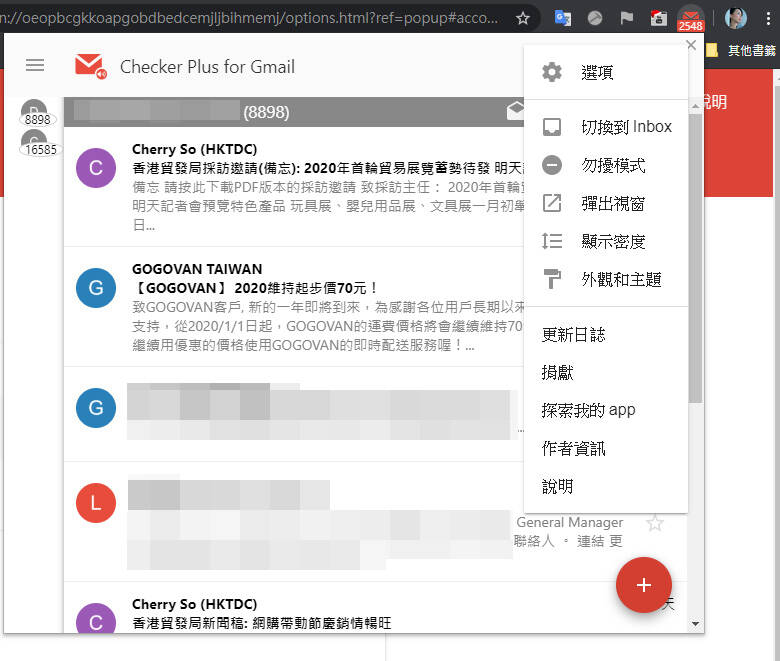The image size is (780, 661).
Task: Open Chrome three-dot menu
Action: point(769,18)
